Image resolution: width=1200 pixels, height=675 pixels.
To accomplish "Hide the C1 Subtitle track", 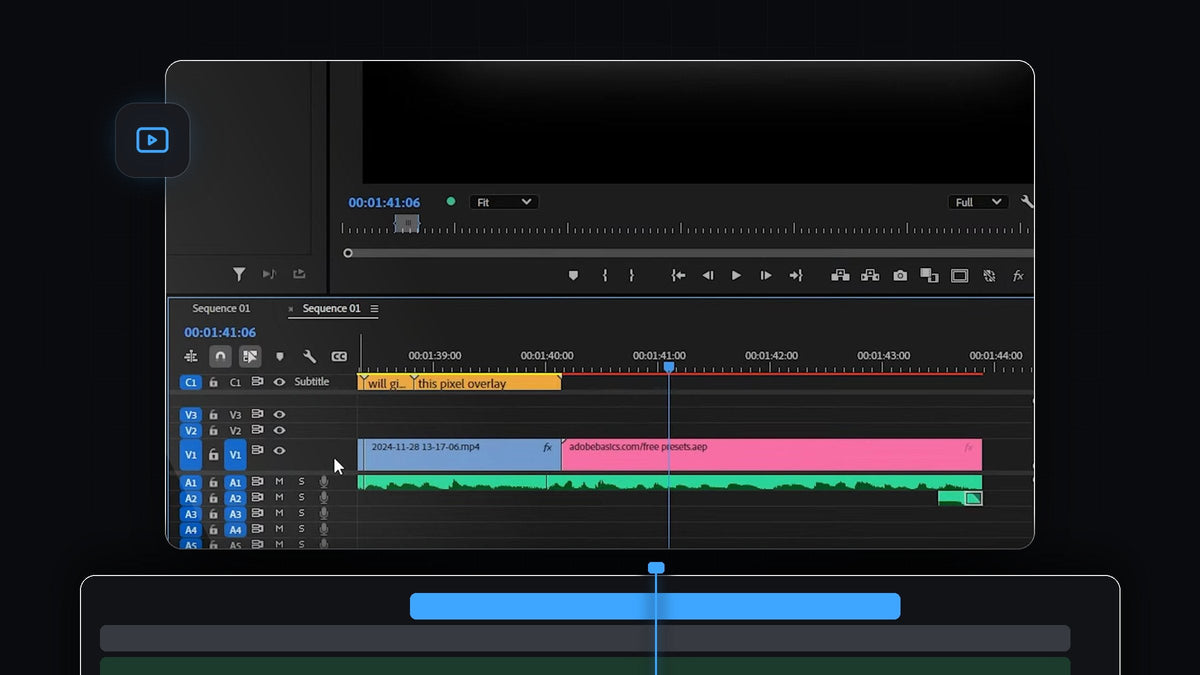I will (280, 382).
